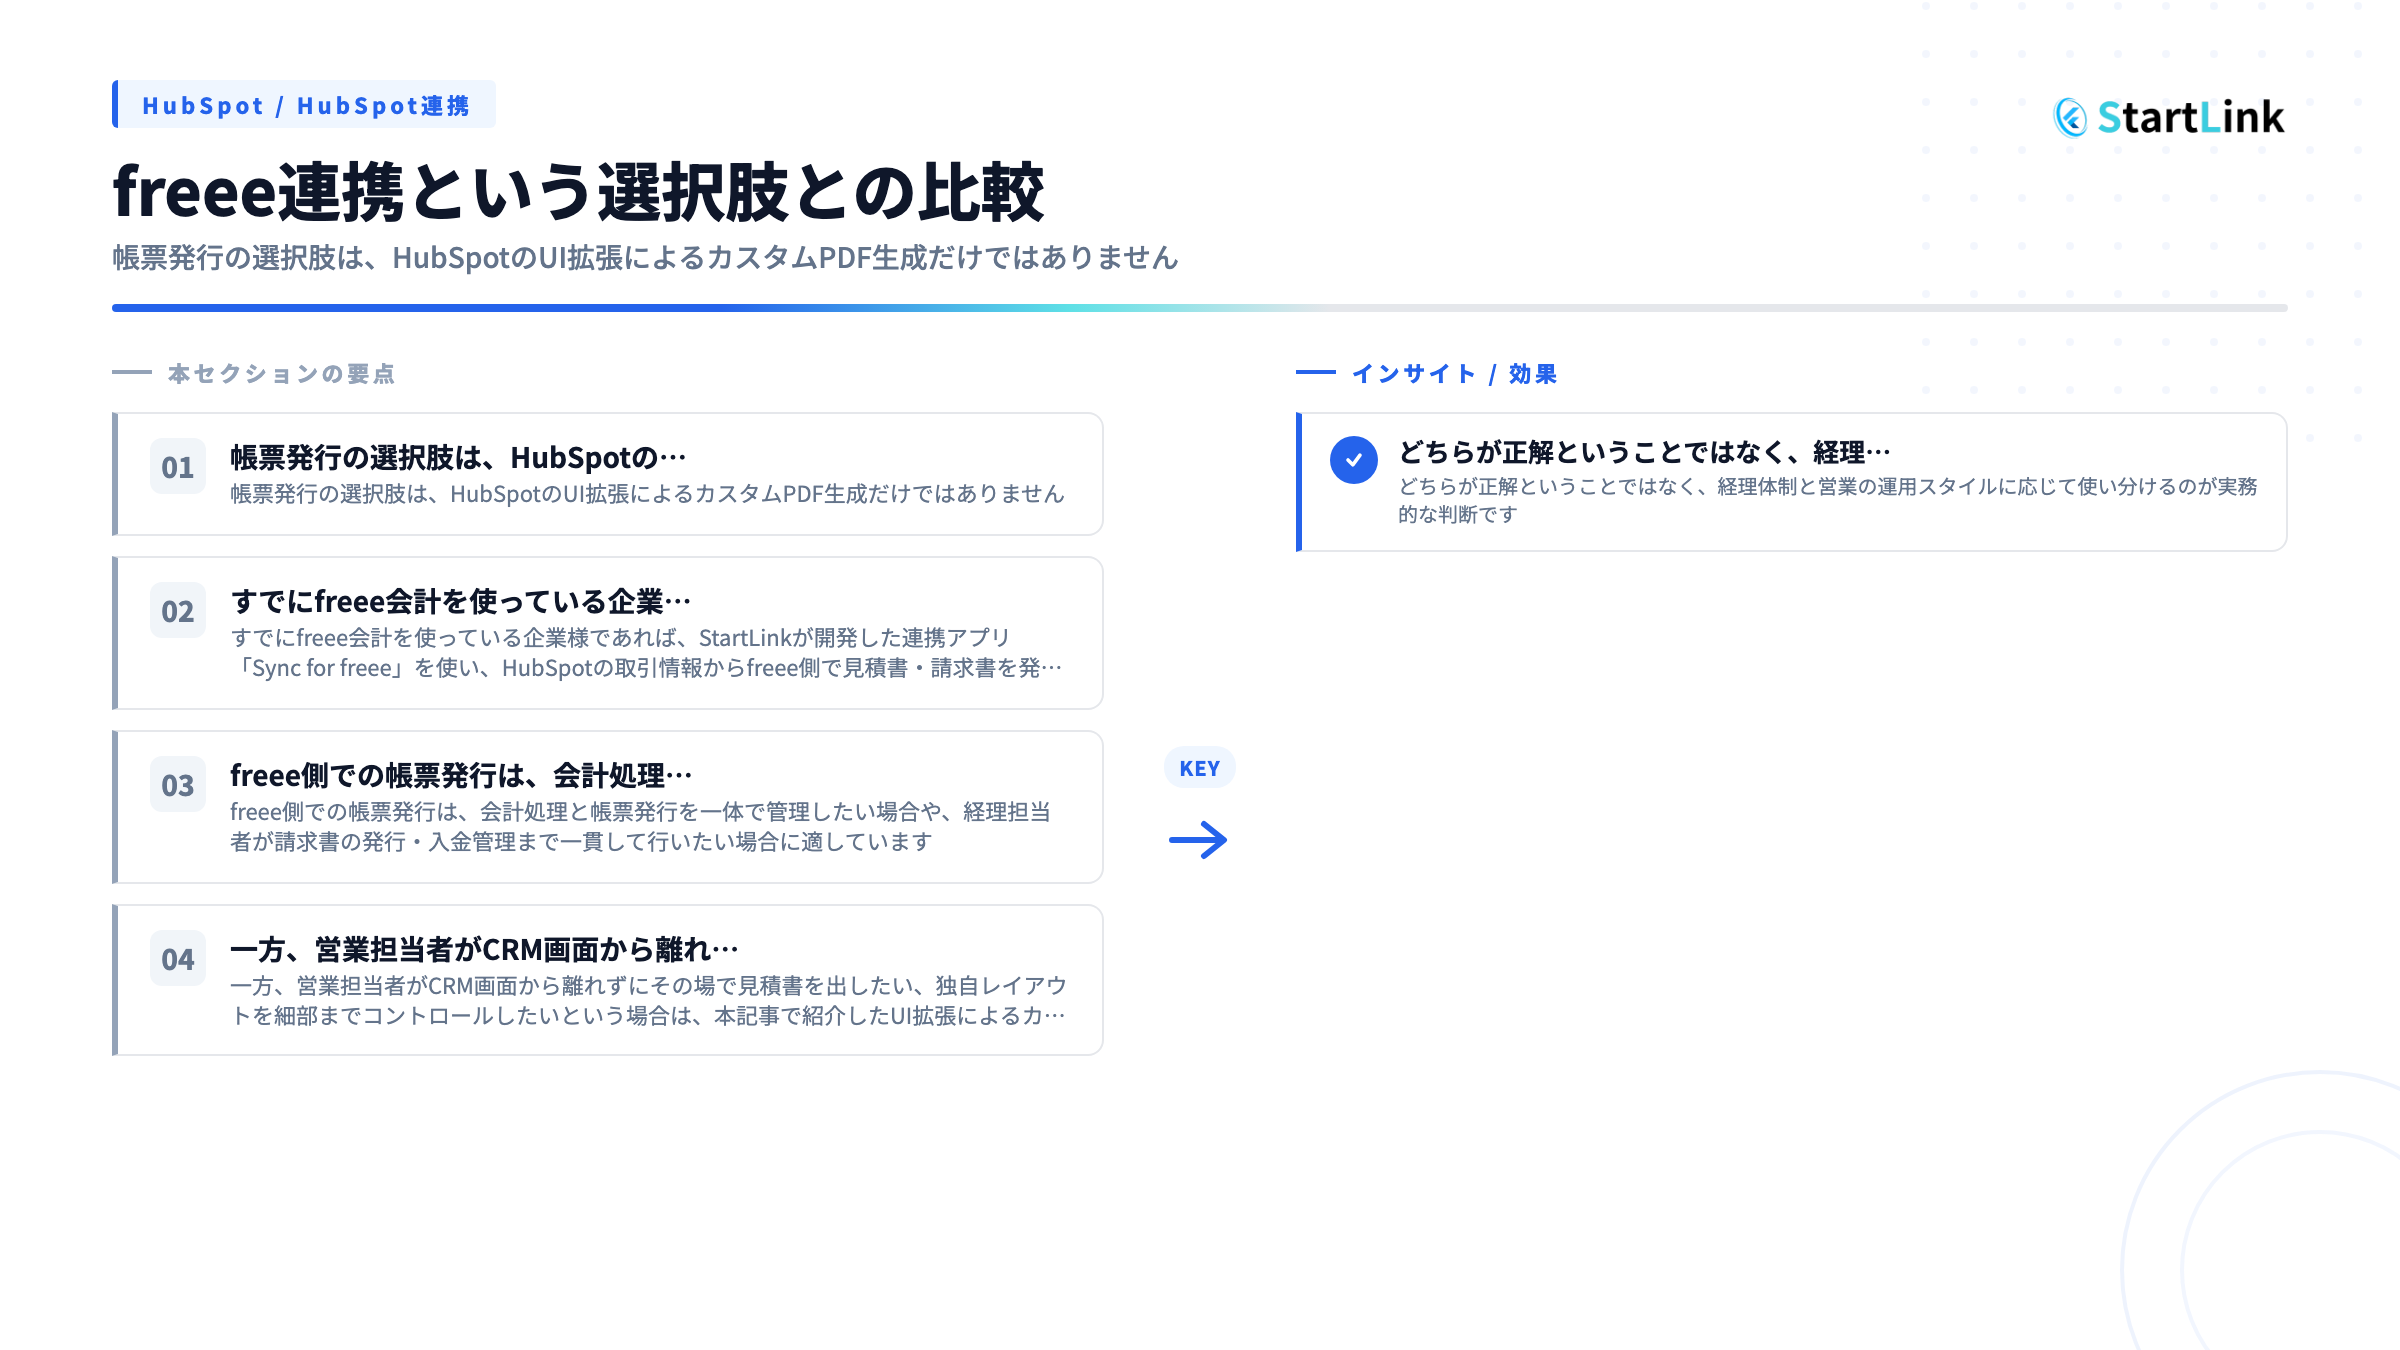Screen dimensions: 2400x1350
Task: Click card 03 description about 入金管理まで一貫
Action: click(x=641, y=827)
